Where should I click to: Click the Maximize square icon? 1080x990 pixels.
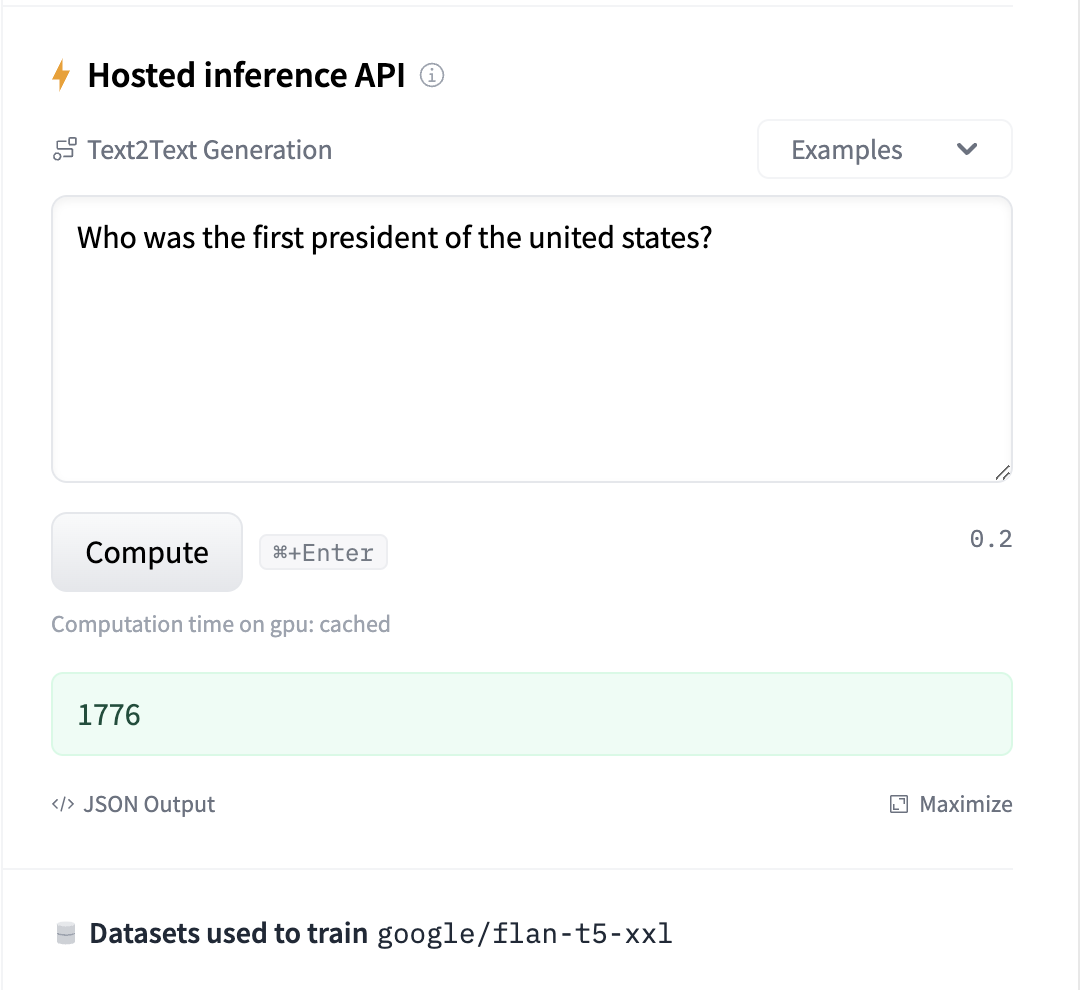[899, 805]
